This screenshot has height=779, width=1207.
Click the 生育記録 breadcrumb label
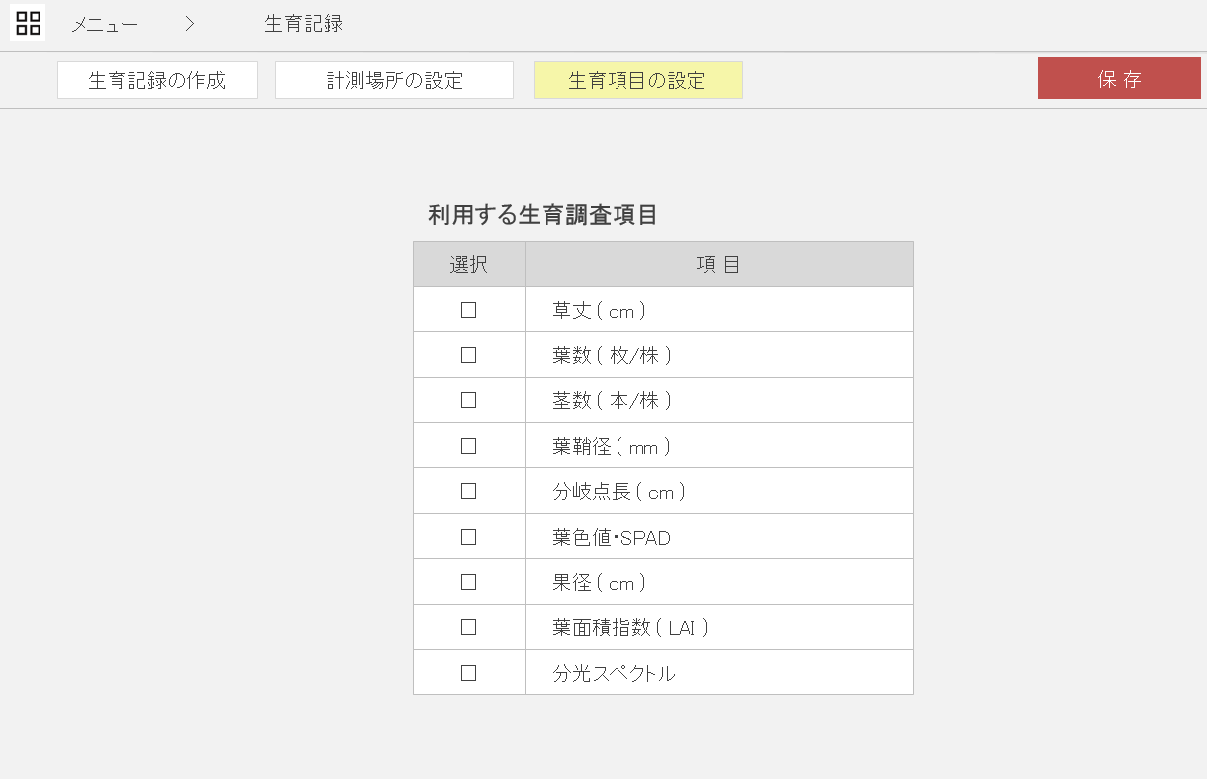(303, 24)
